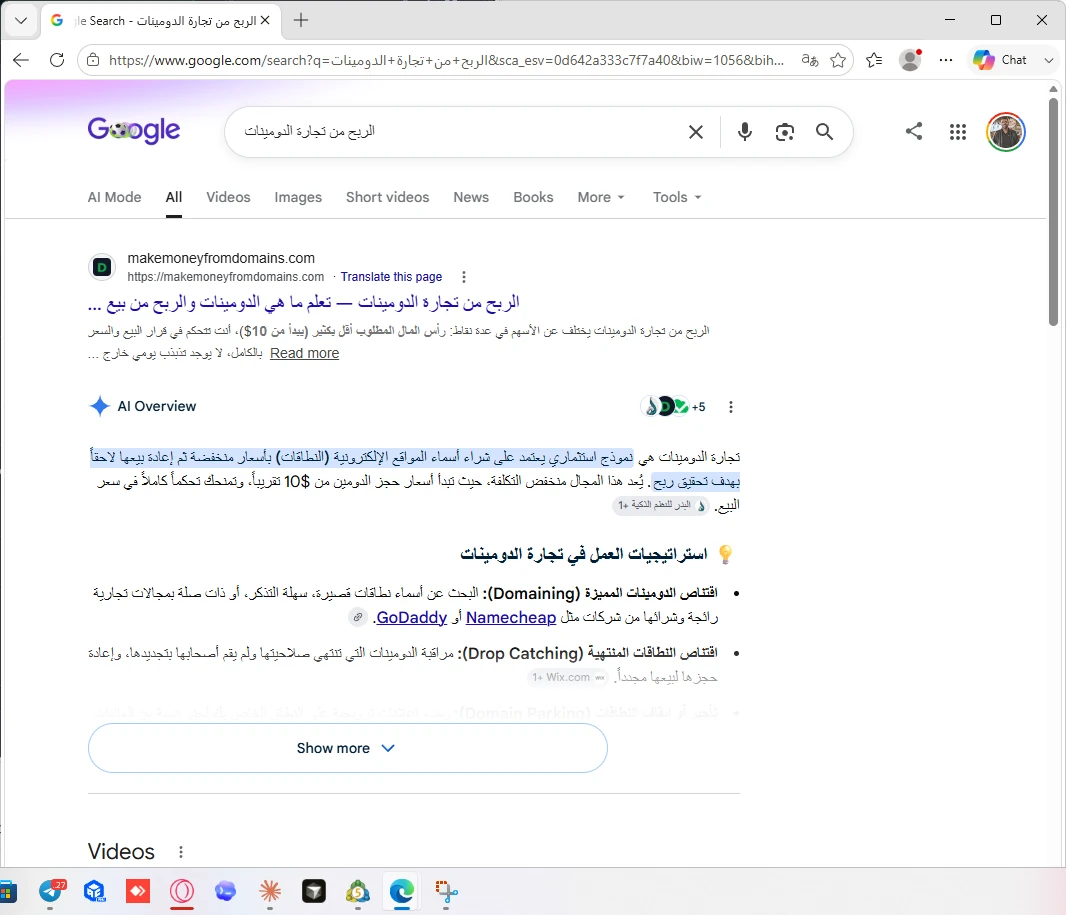Viewport: 1066px width, 915px height.
Task: Expand the More search filters dropdown
Action: click(x=601, y=197)
